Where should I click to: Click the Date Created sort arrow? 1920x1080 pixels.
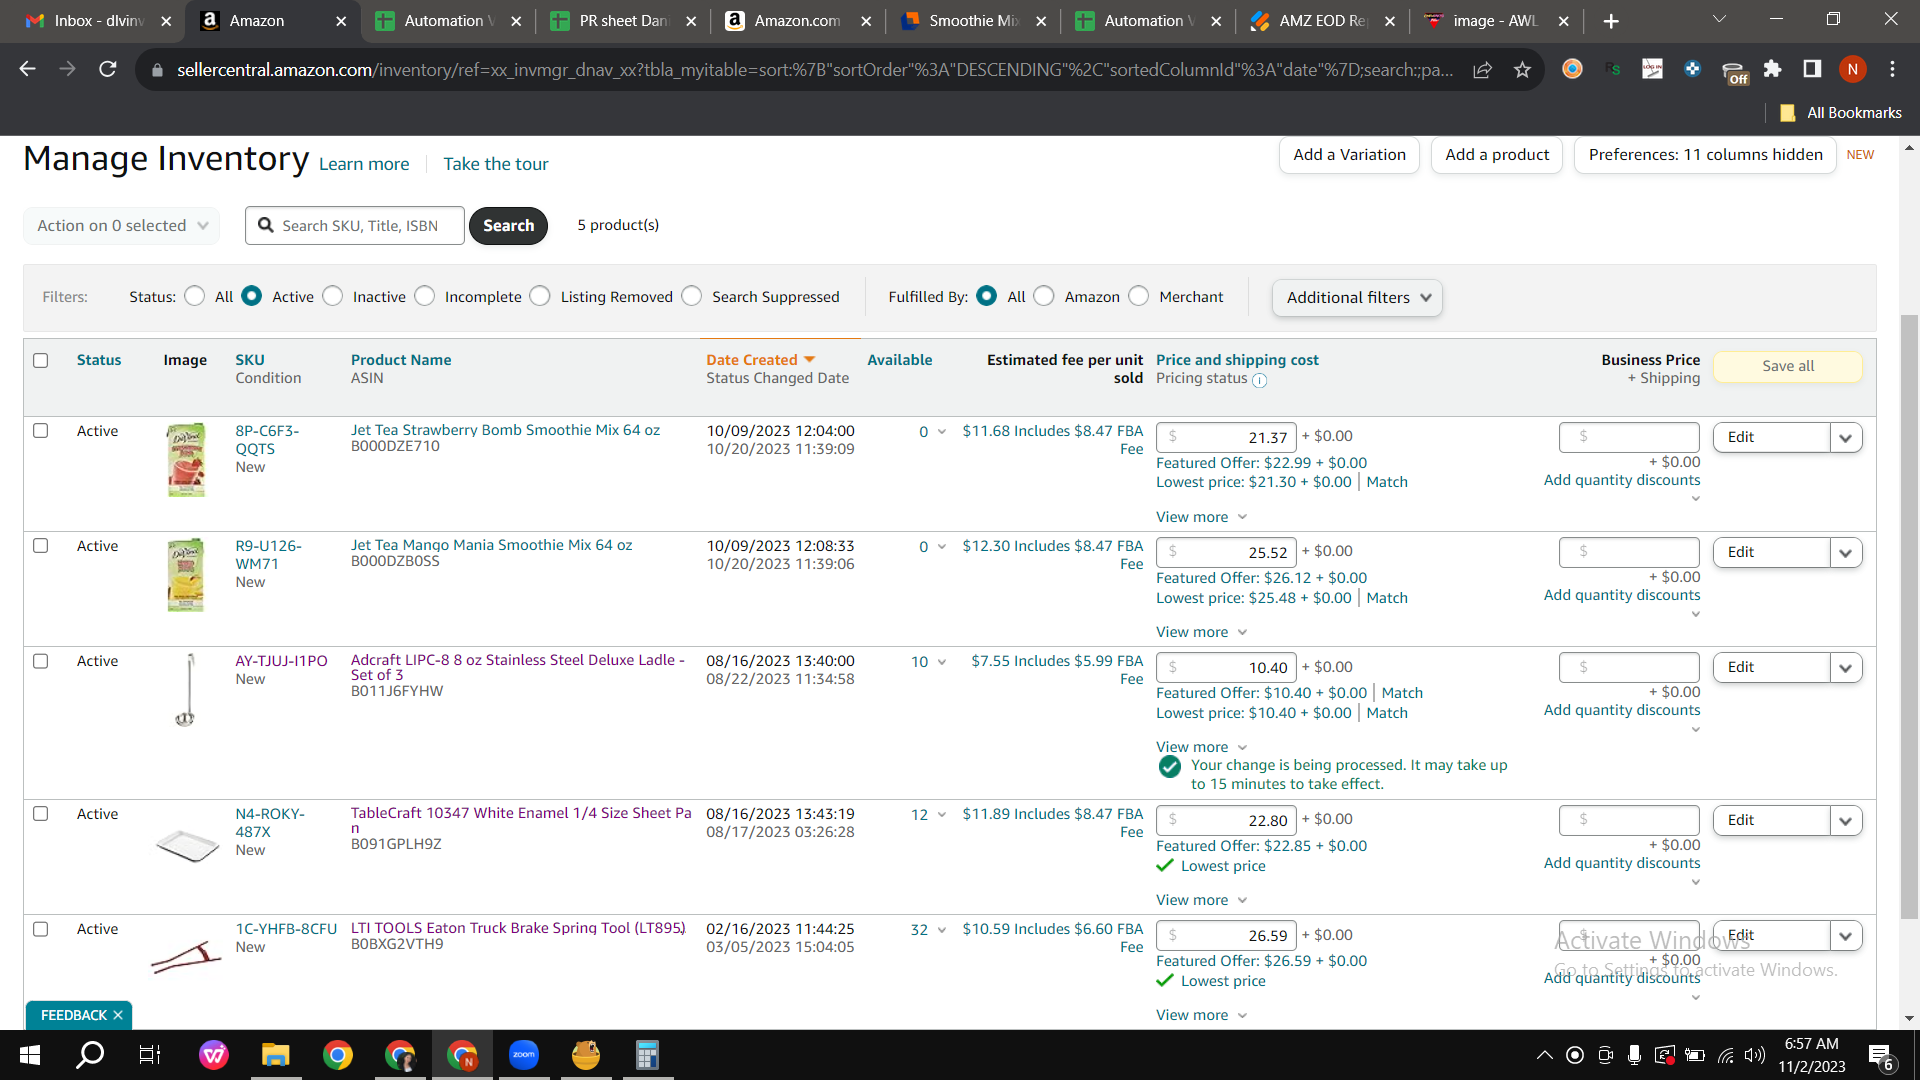pos(809,360)
